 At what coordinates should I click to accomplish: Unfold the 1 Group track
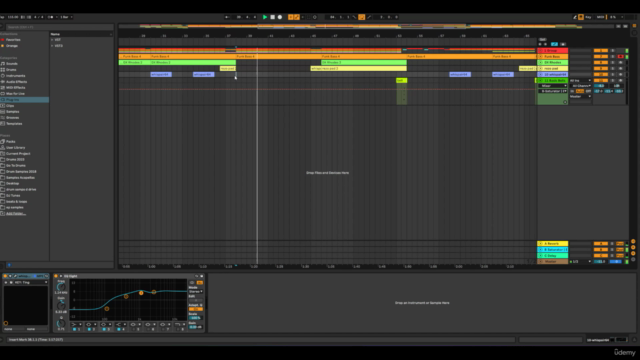pyautogui.click(x=540, y=51)
